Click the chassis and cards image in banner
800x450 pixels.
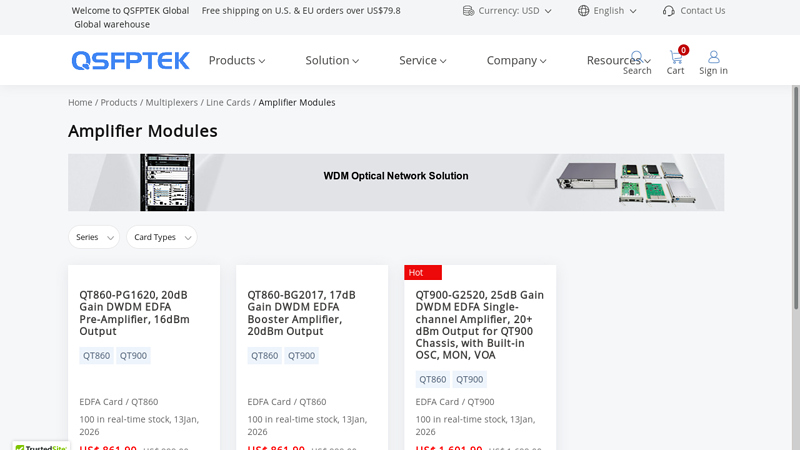pos(627,183)
